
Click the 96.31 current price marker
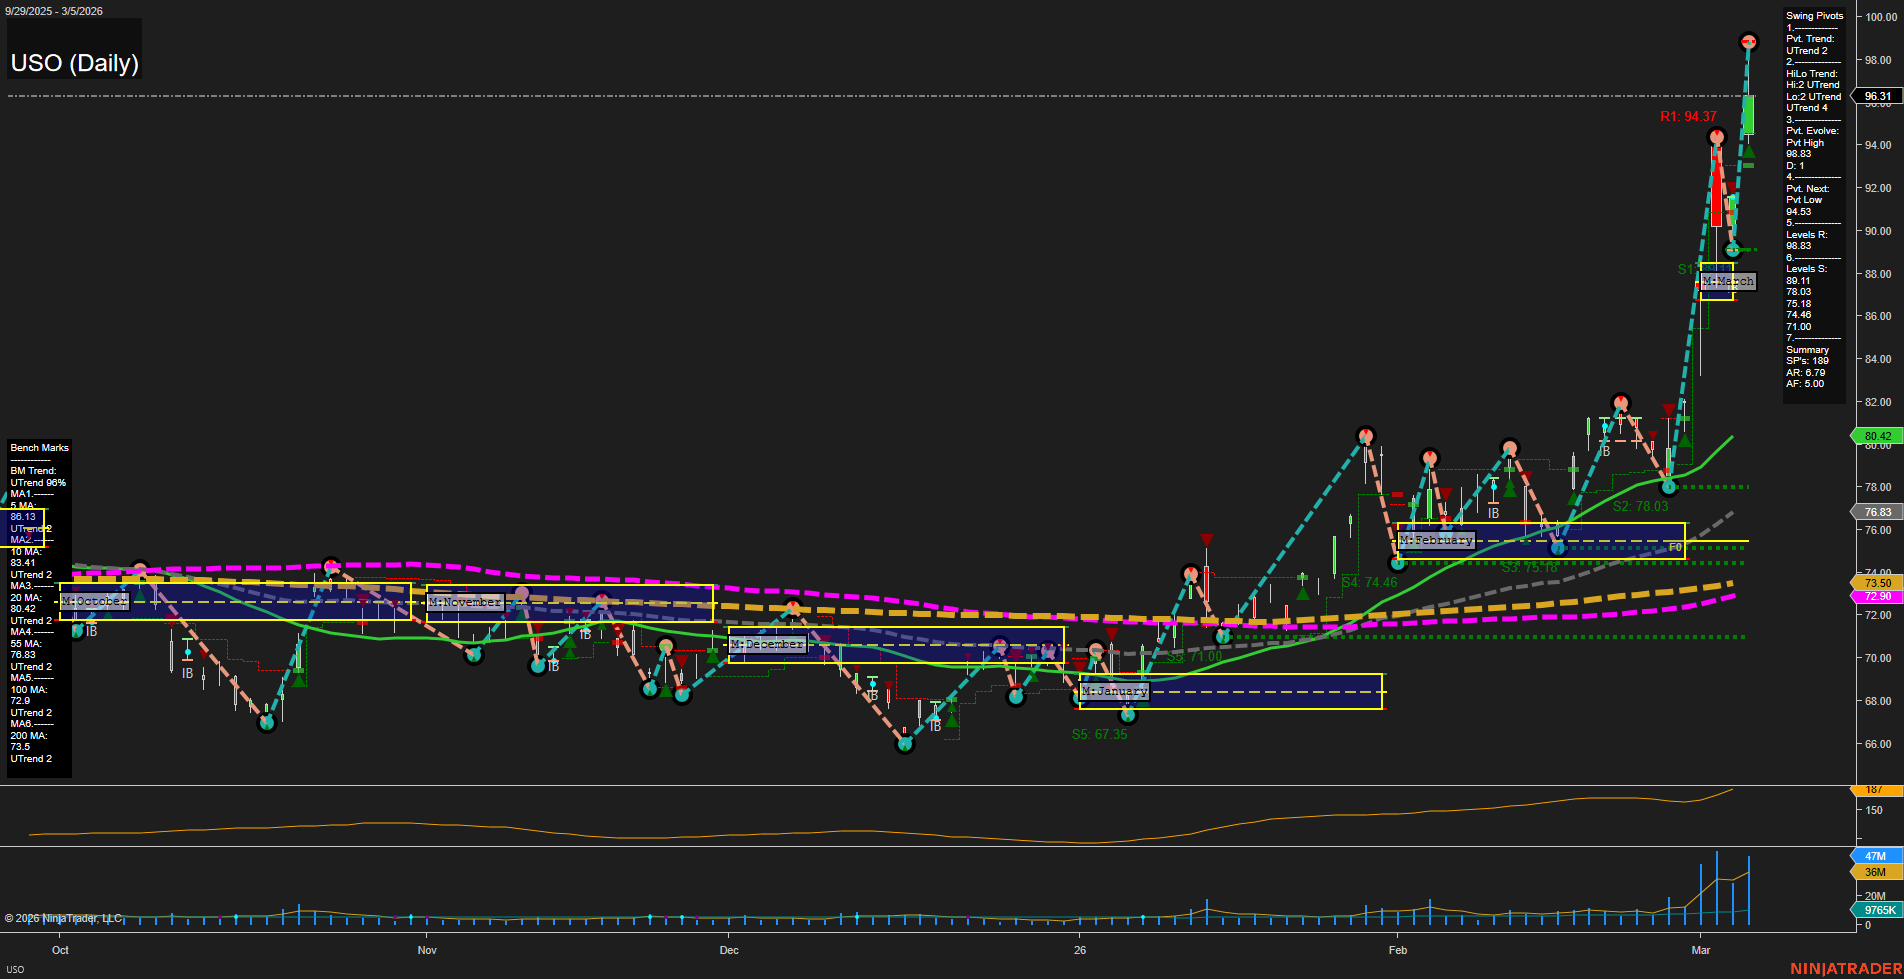1877,97
